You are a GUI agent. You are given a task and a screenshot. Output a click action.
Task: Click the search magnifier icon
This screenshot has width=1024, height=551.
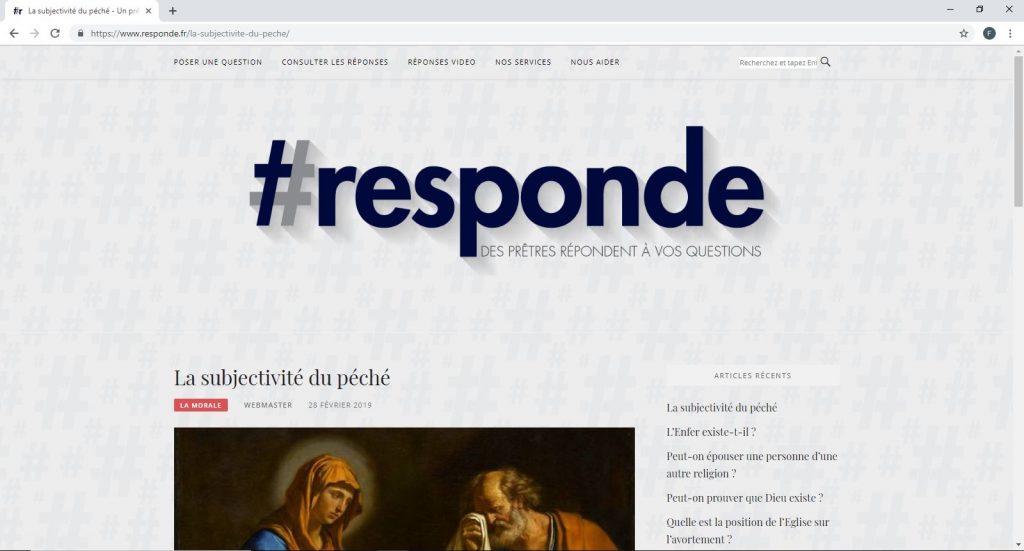coord(825,61)
